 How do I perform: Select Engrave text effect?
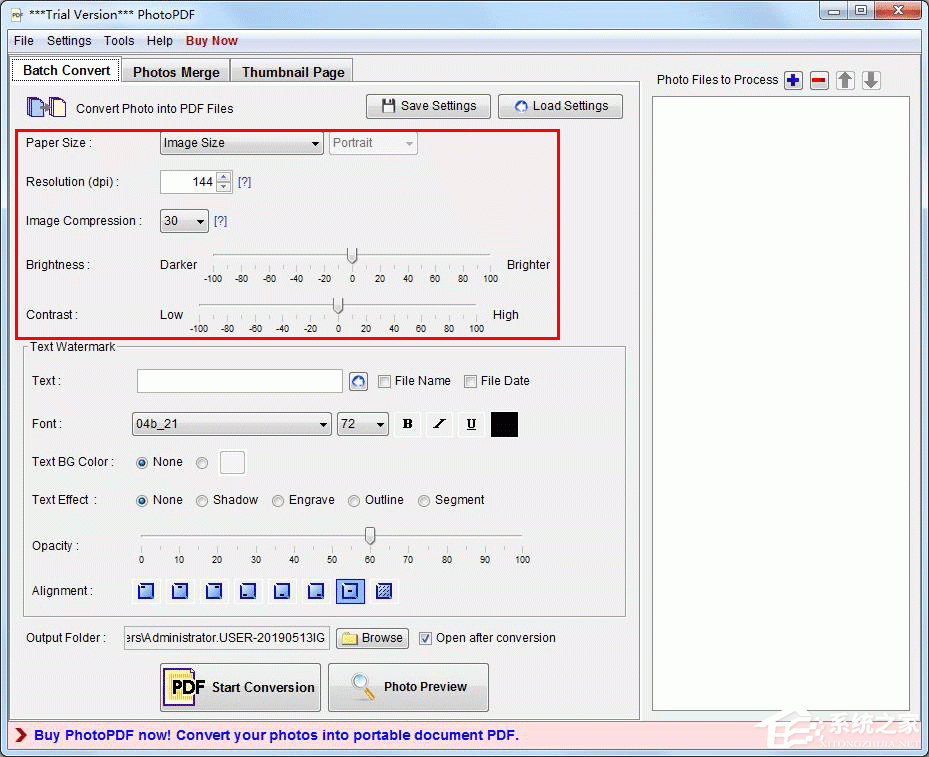pos(278,501)
